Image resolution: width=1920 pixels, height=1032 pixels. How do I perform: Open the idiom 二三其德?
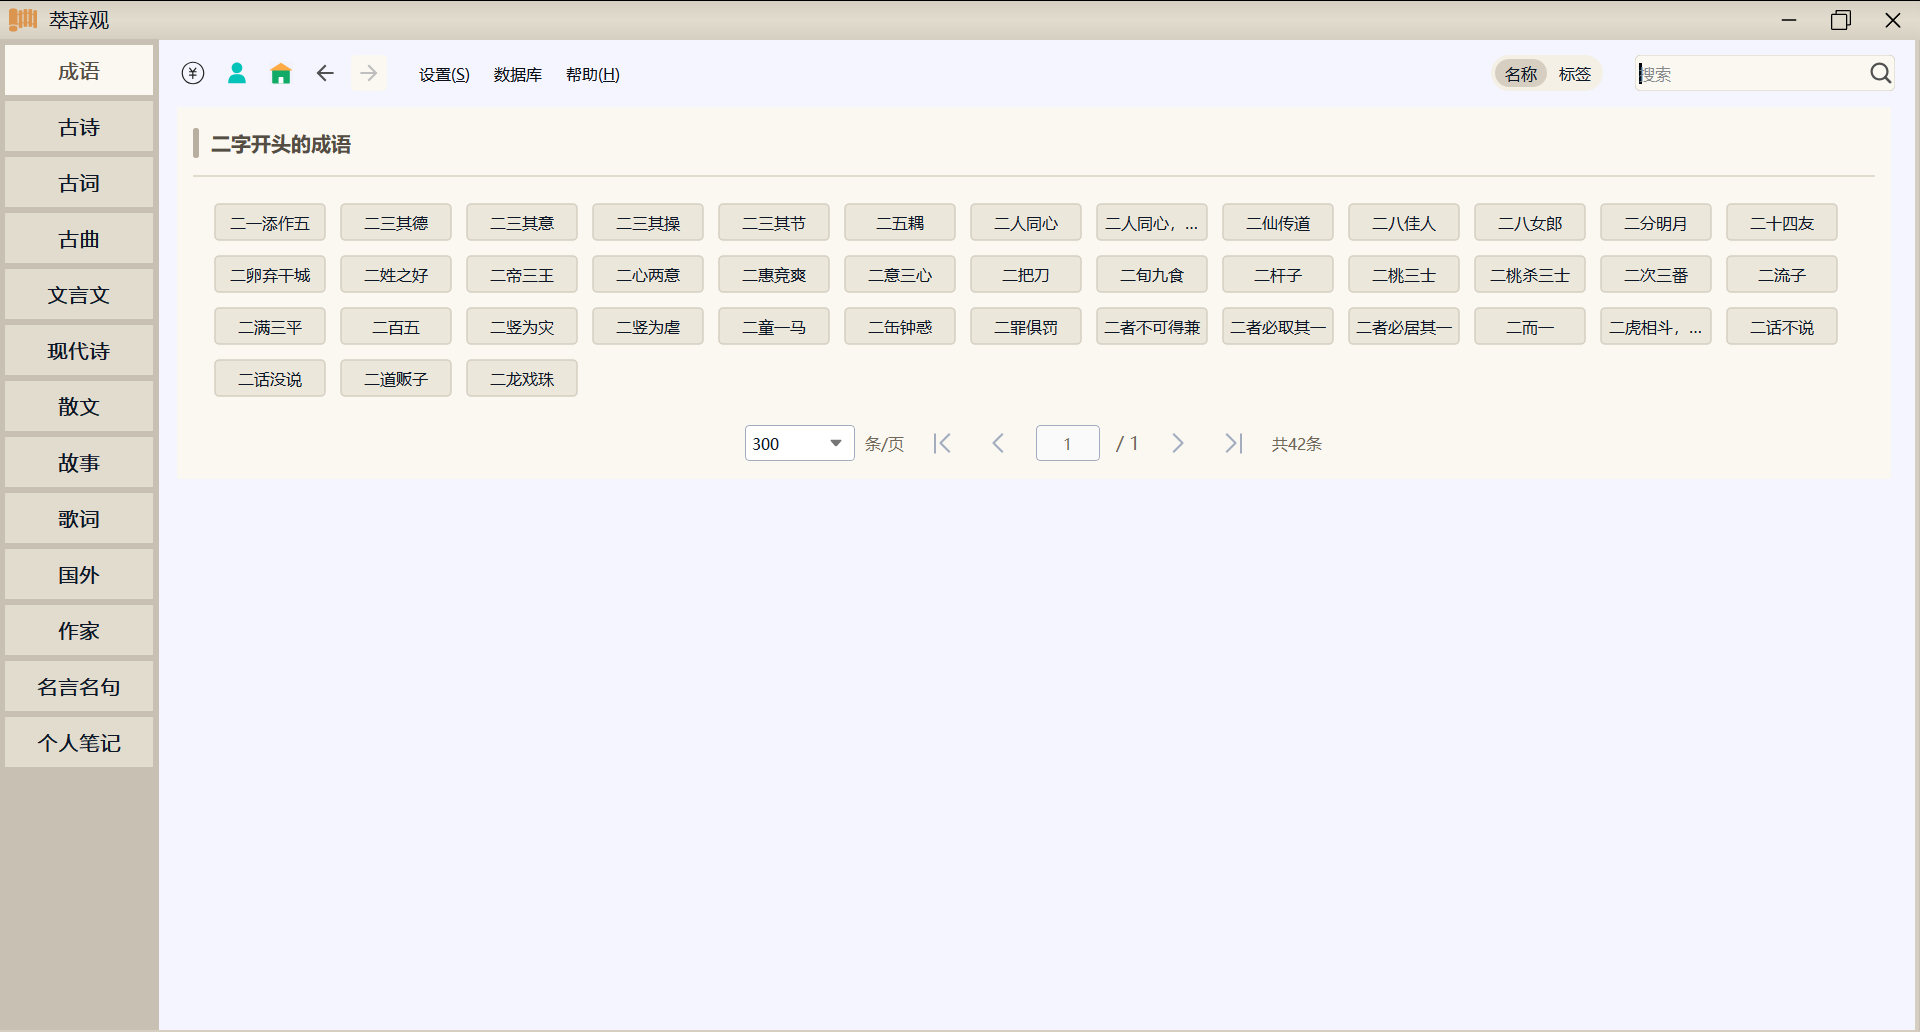pyautogui.click(x=396, y=223)
